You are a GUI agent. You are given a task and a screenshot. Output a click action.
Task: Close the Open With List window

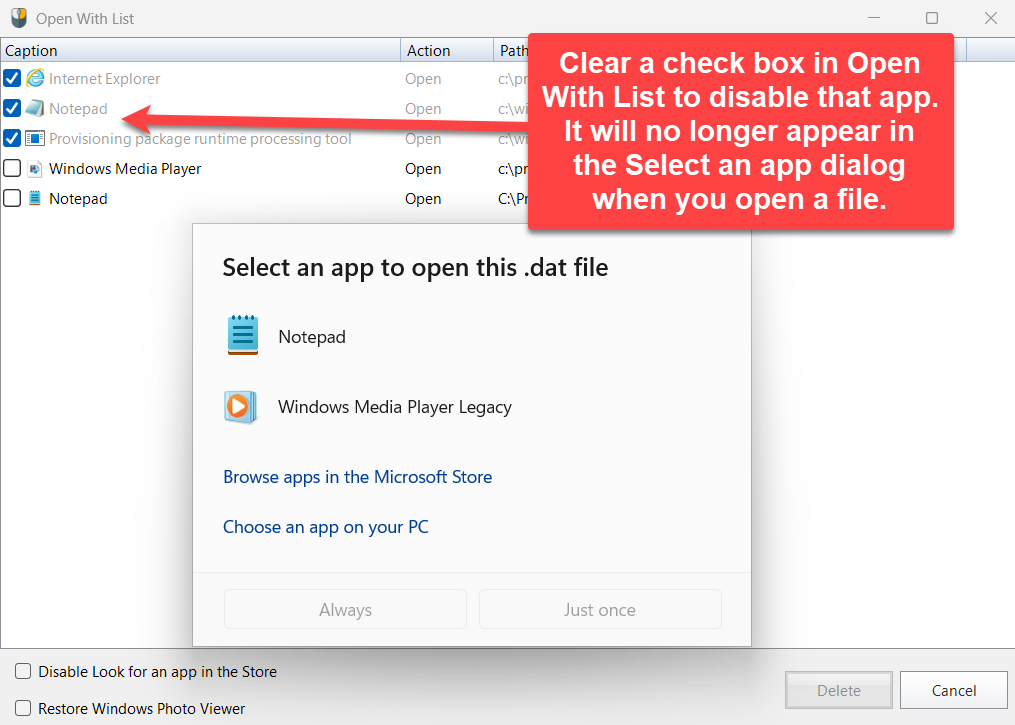click(990, 18)
